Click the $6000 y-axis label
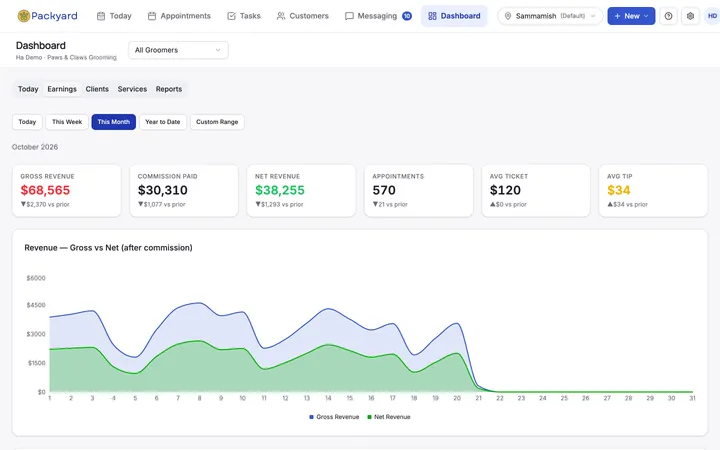This screenshot has height=450, width=720. point(36,278)
